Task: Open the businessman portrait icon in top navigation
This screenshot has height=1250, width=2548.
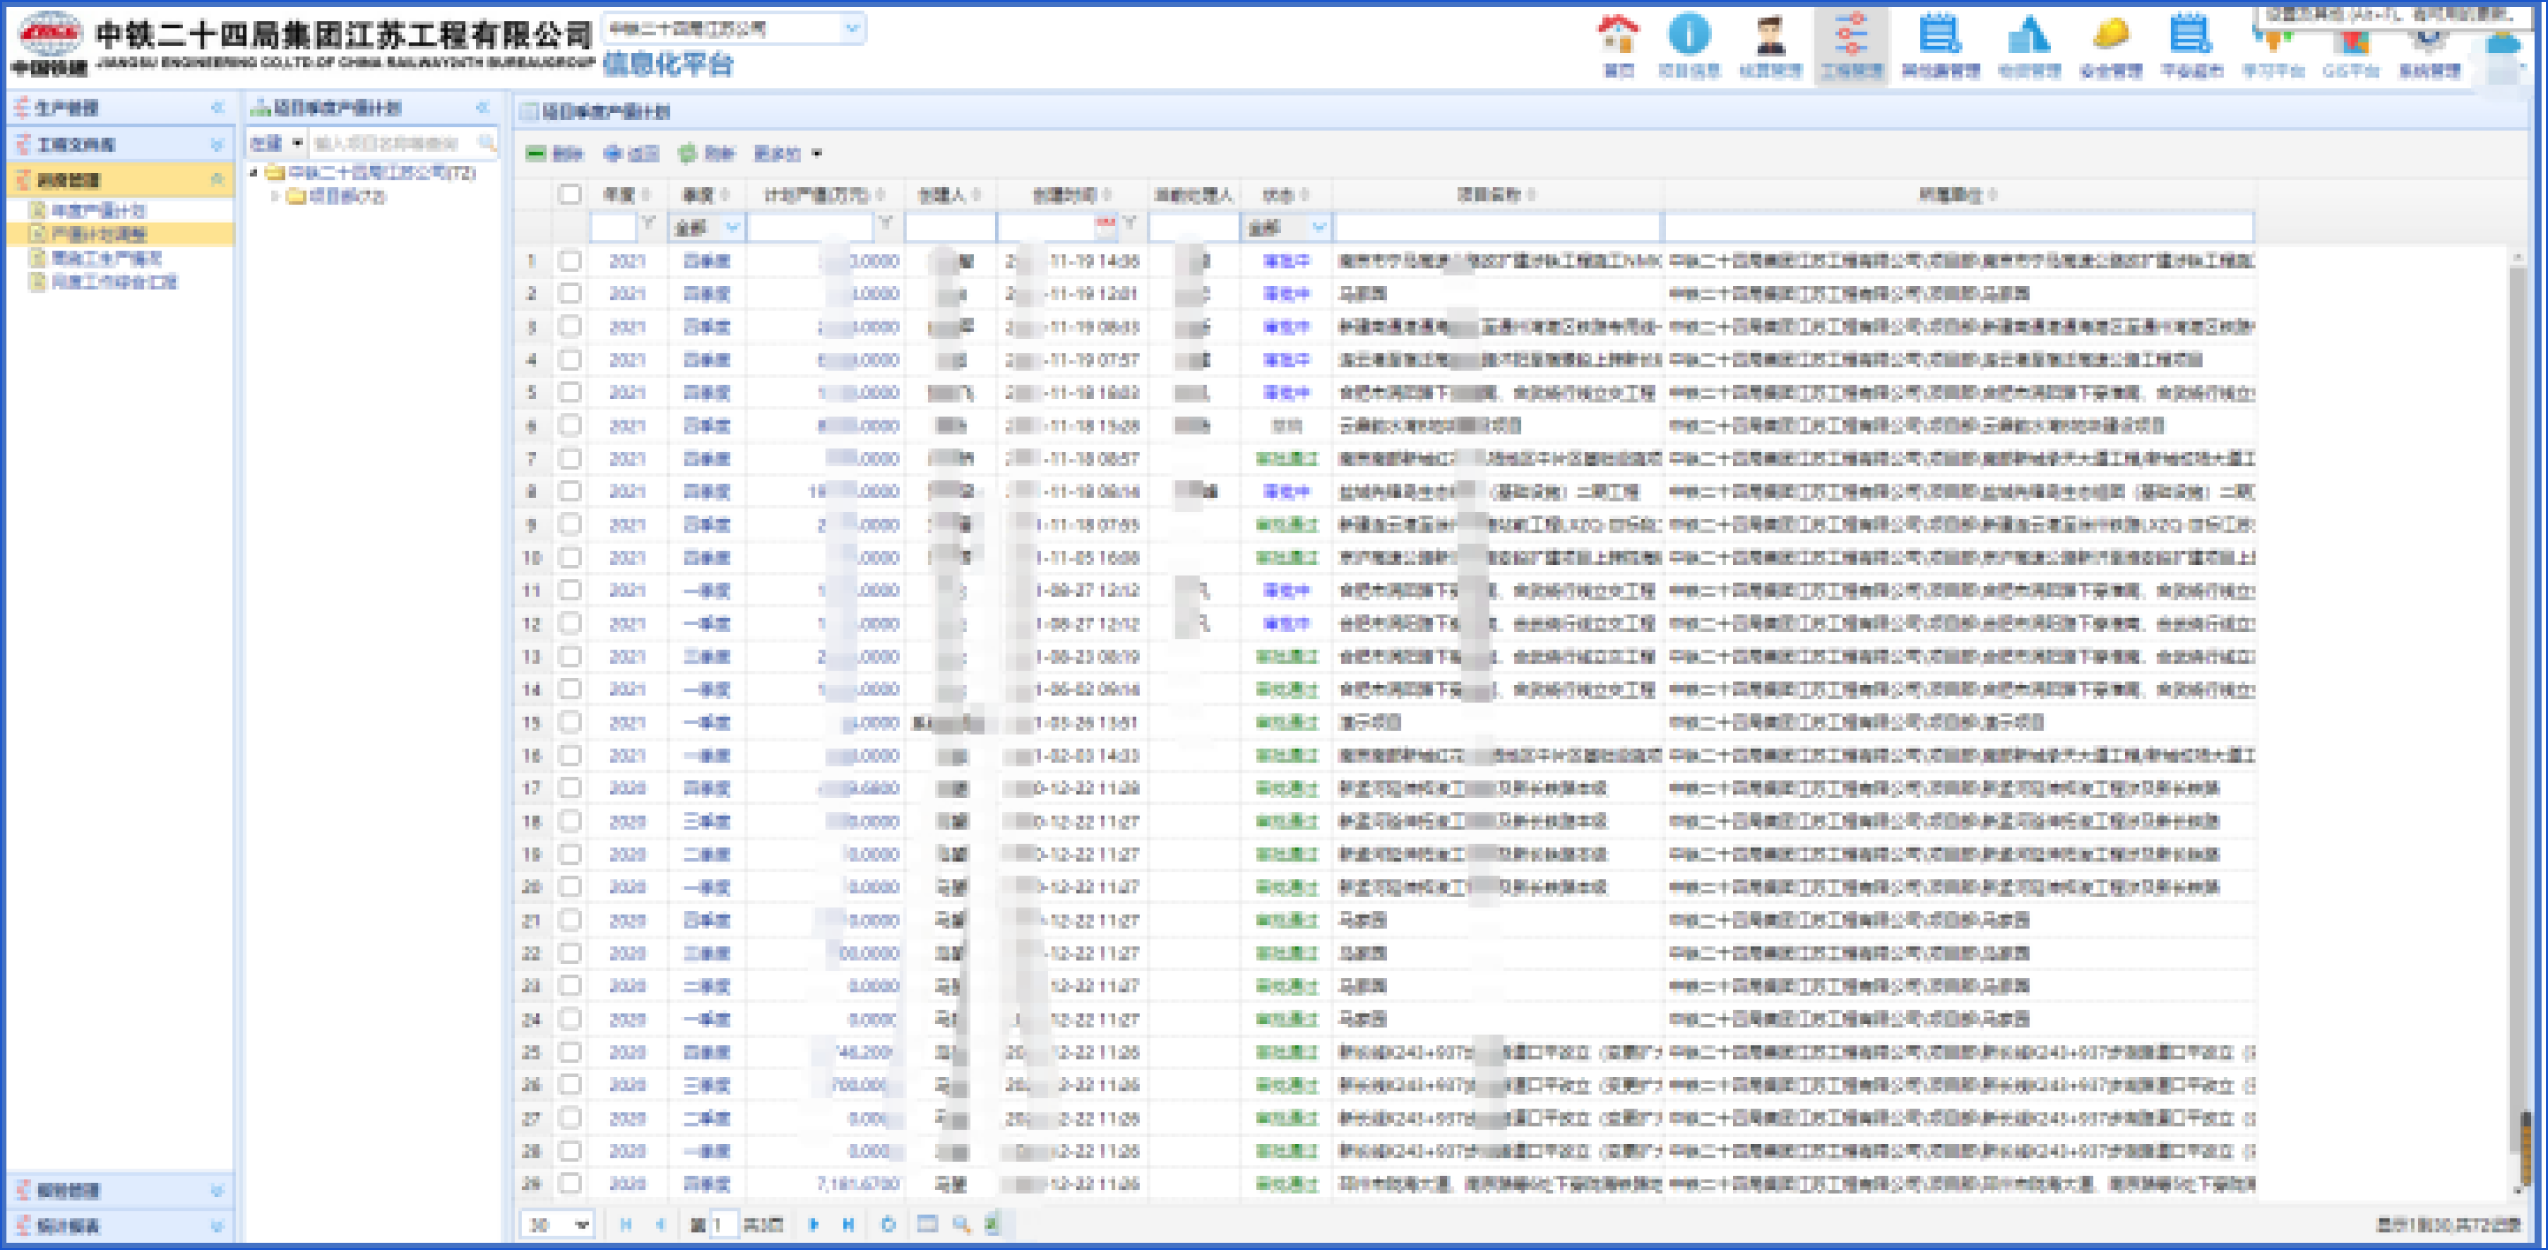Action: tap(1771, 35)
